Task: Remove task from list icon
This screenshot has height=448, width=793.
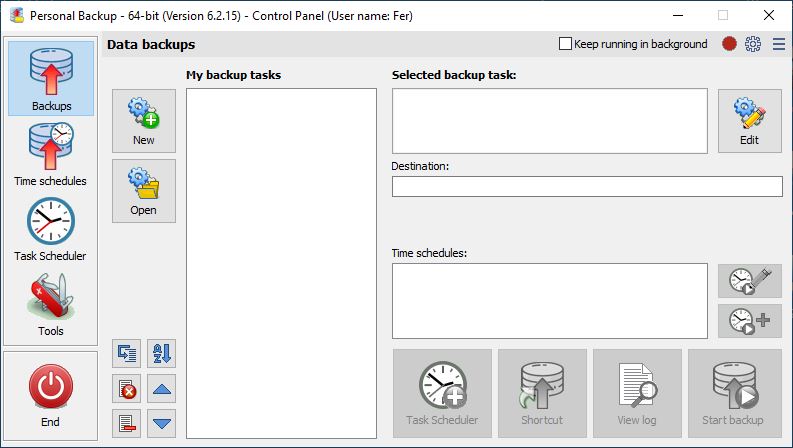Action: coord(126,424)
